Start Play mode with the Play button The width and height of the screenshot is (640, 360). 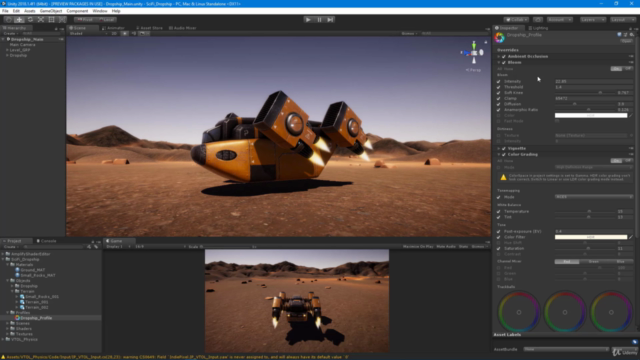pos(308,20)
